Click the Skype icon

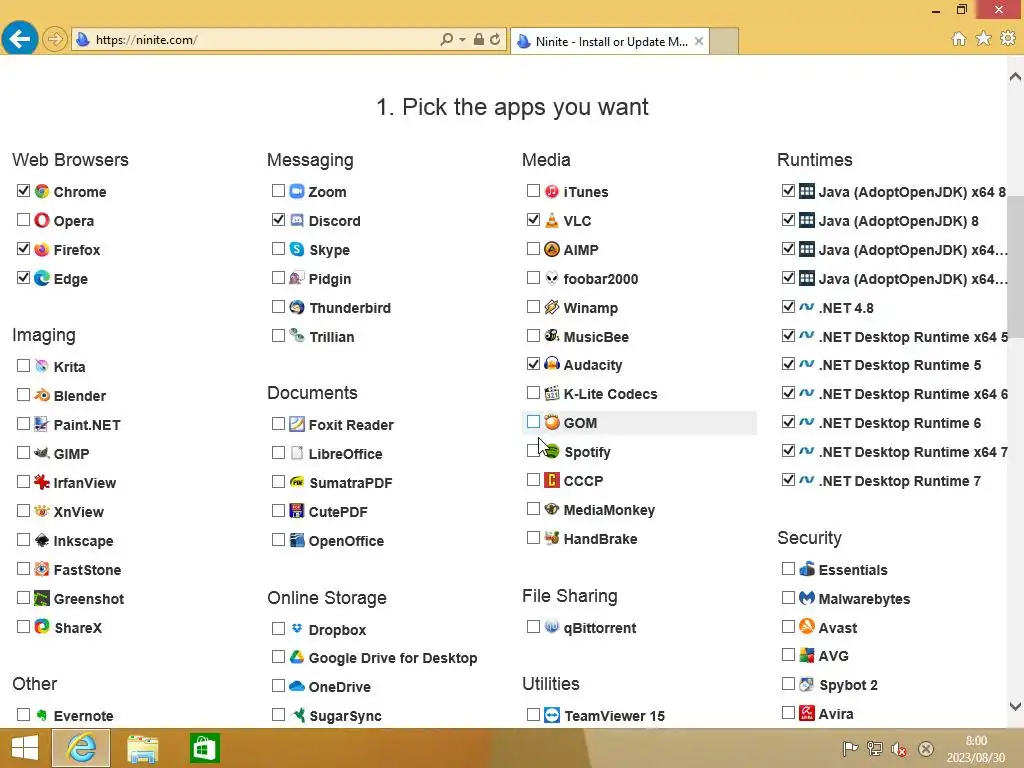[296, 249]
